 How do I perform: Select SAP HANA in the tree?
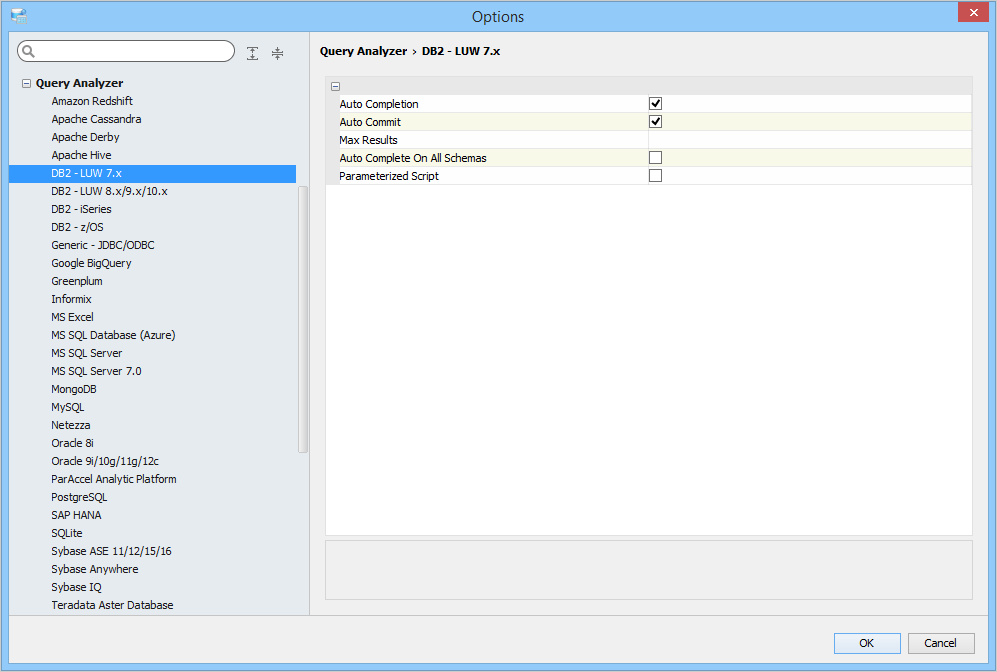tap(76, 516)
